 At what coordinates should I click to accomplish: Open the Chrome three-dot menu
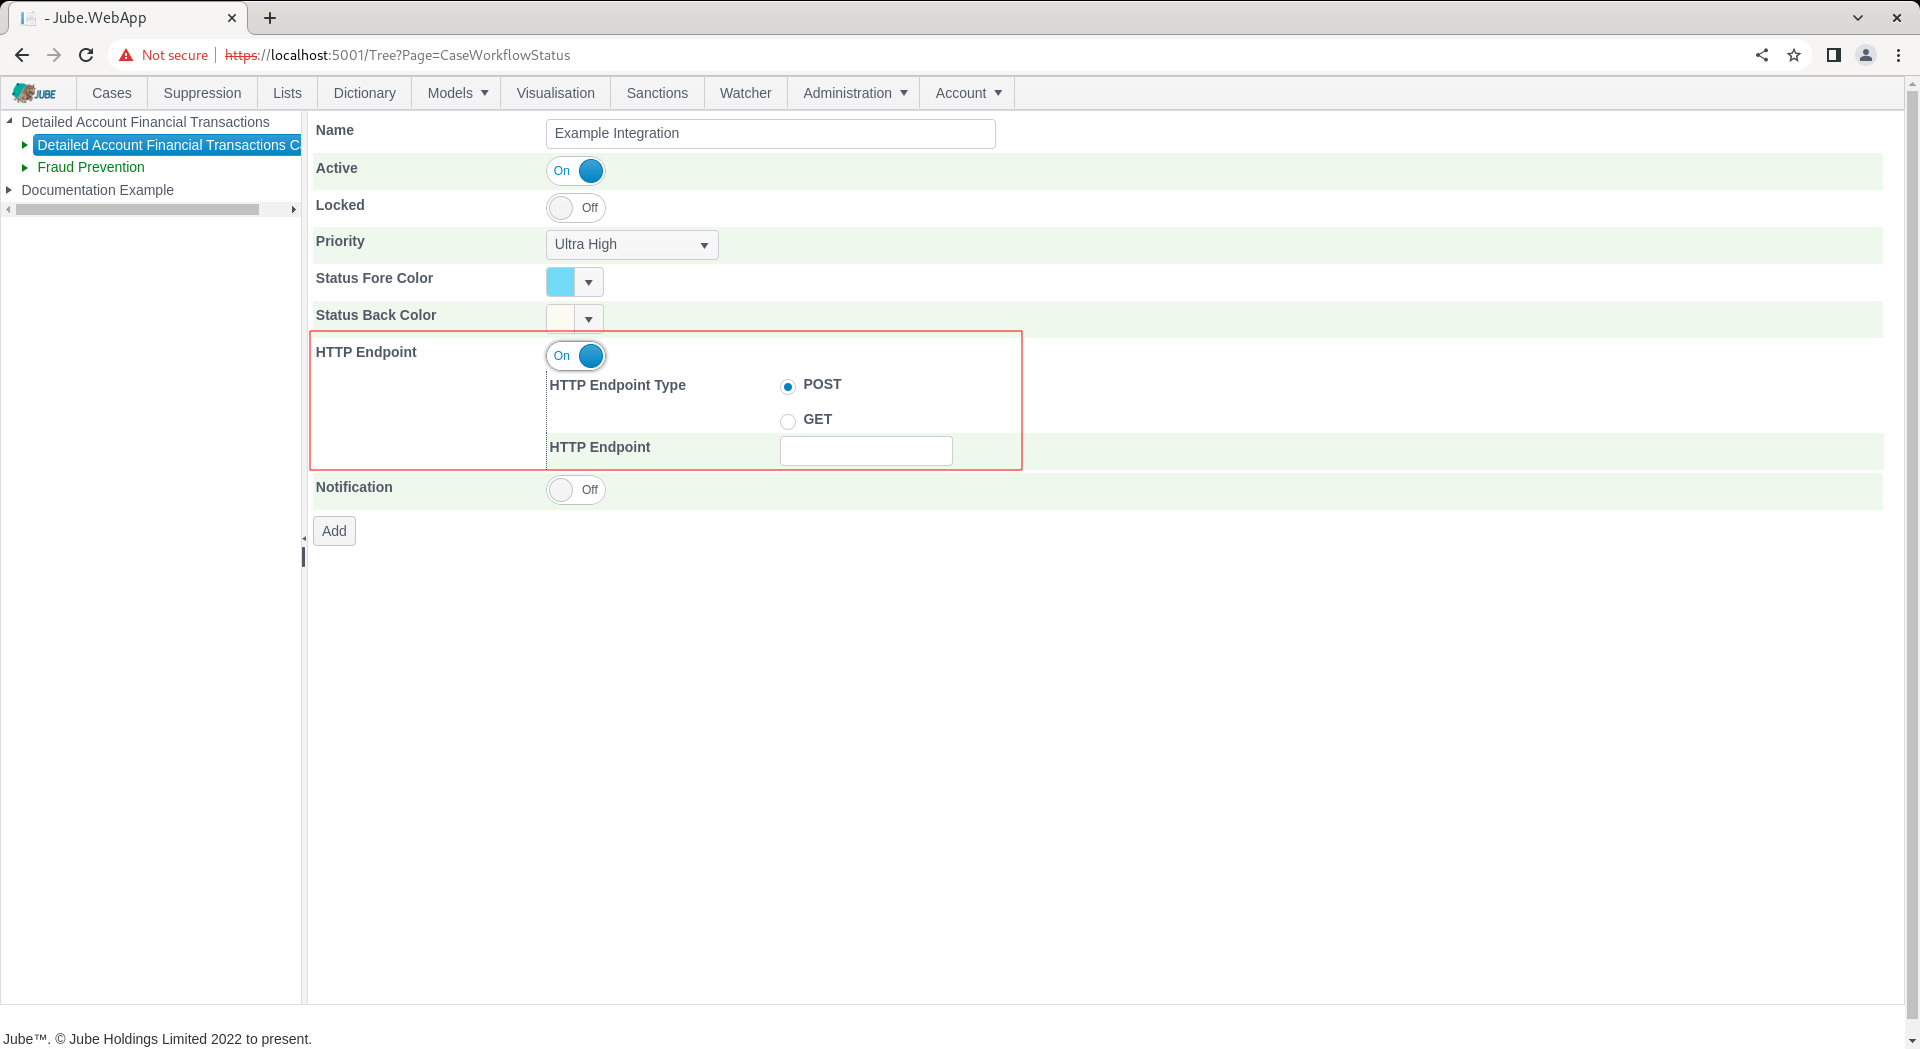(x=1898, y=55)
